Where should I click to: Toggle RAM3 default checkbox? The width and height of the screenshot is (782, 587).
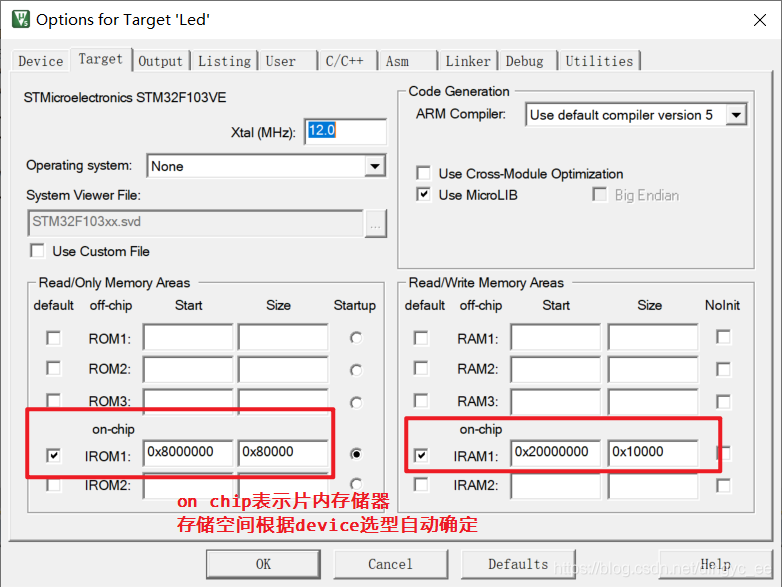pyautogui.click(x=421, y=400)
